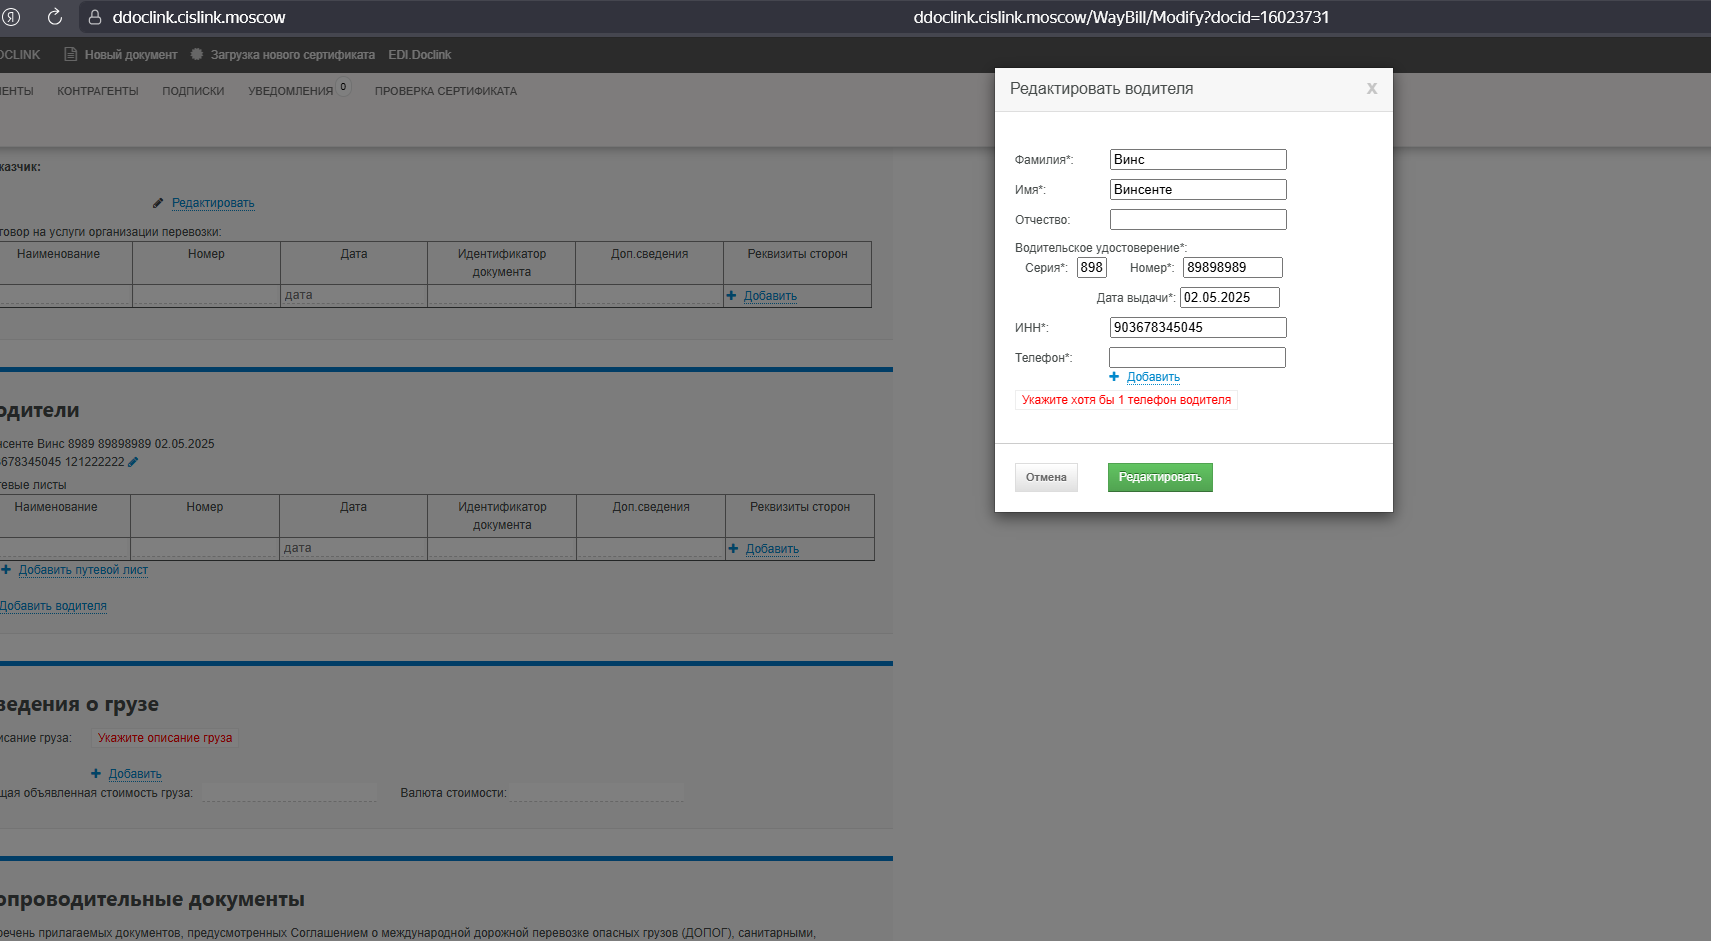This screenshot has width=1711, height=941.
Task: Click plus icon beside Добавить путевой лист
Action: [x=6, y=570]
